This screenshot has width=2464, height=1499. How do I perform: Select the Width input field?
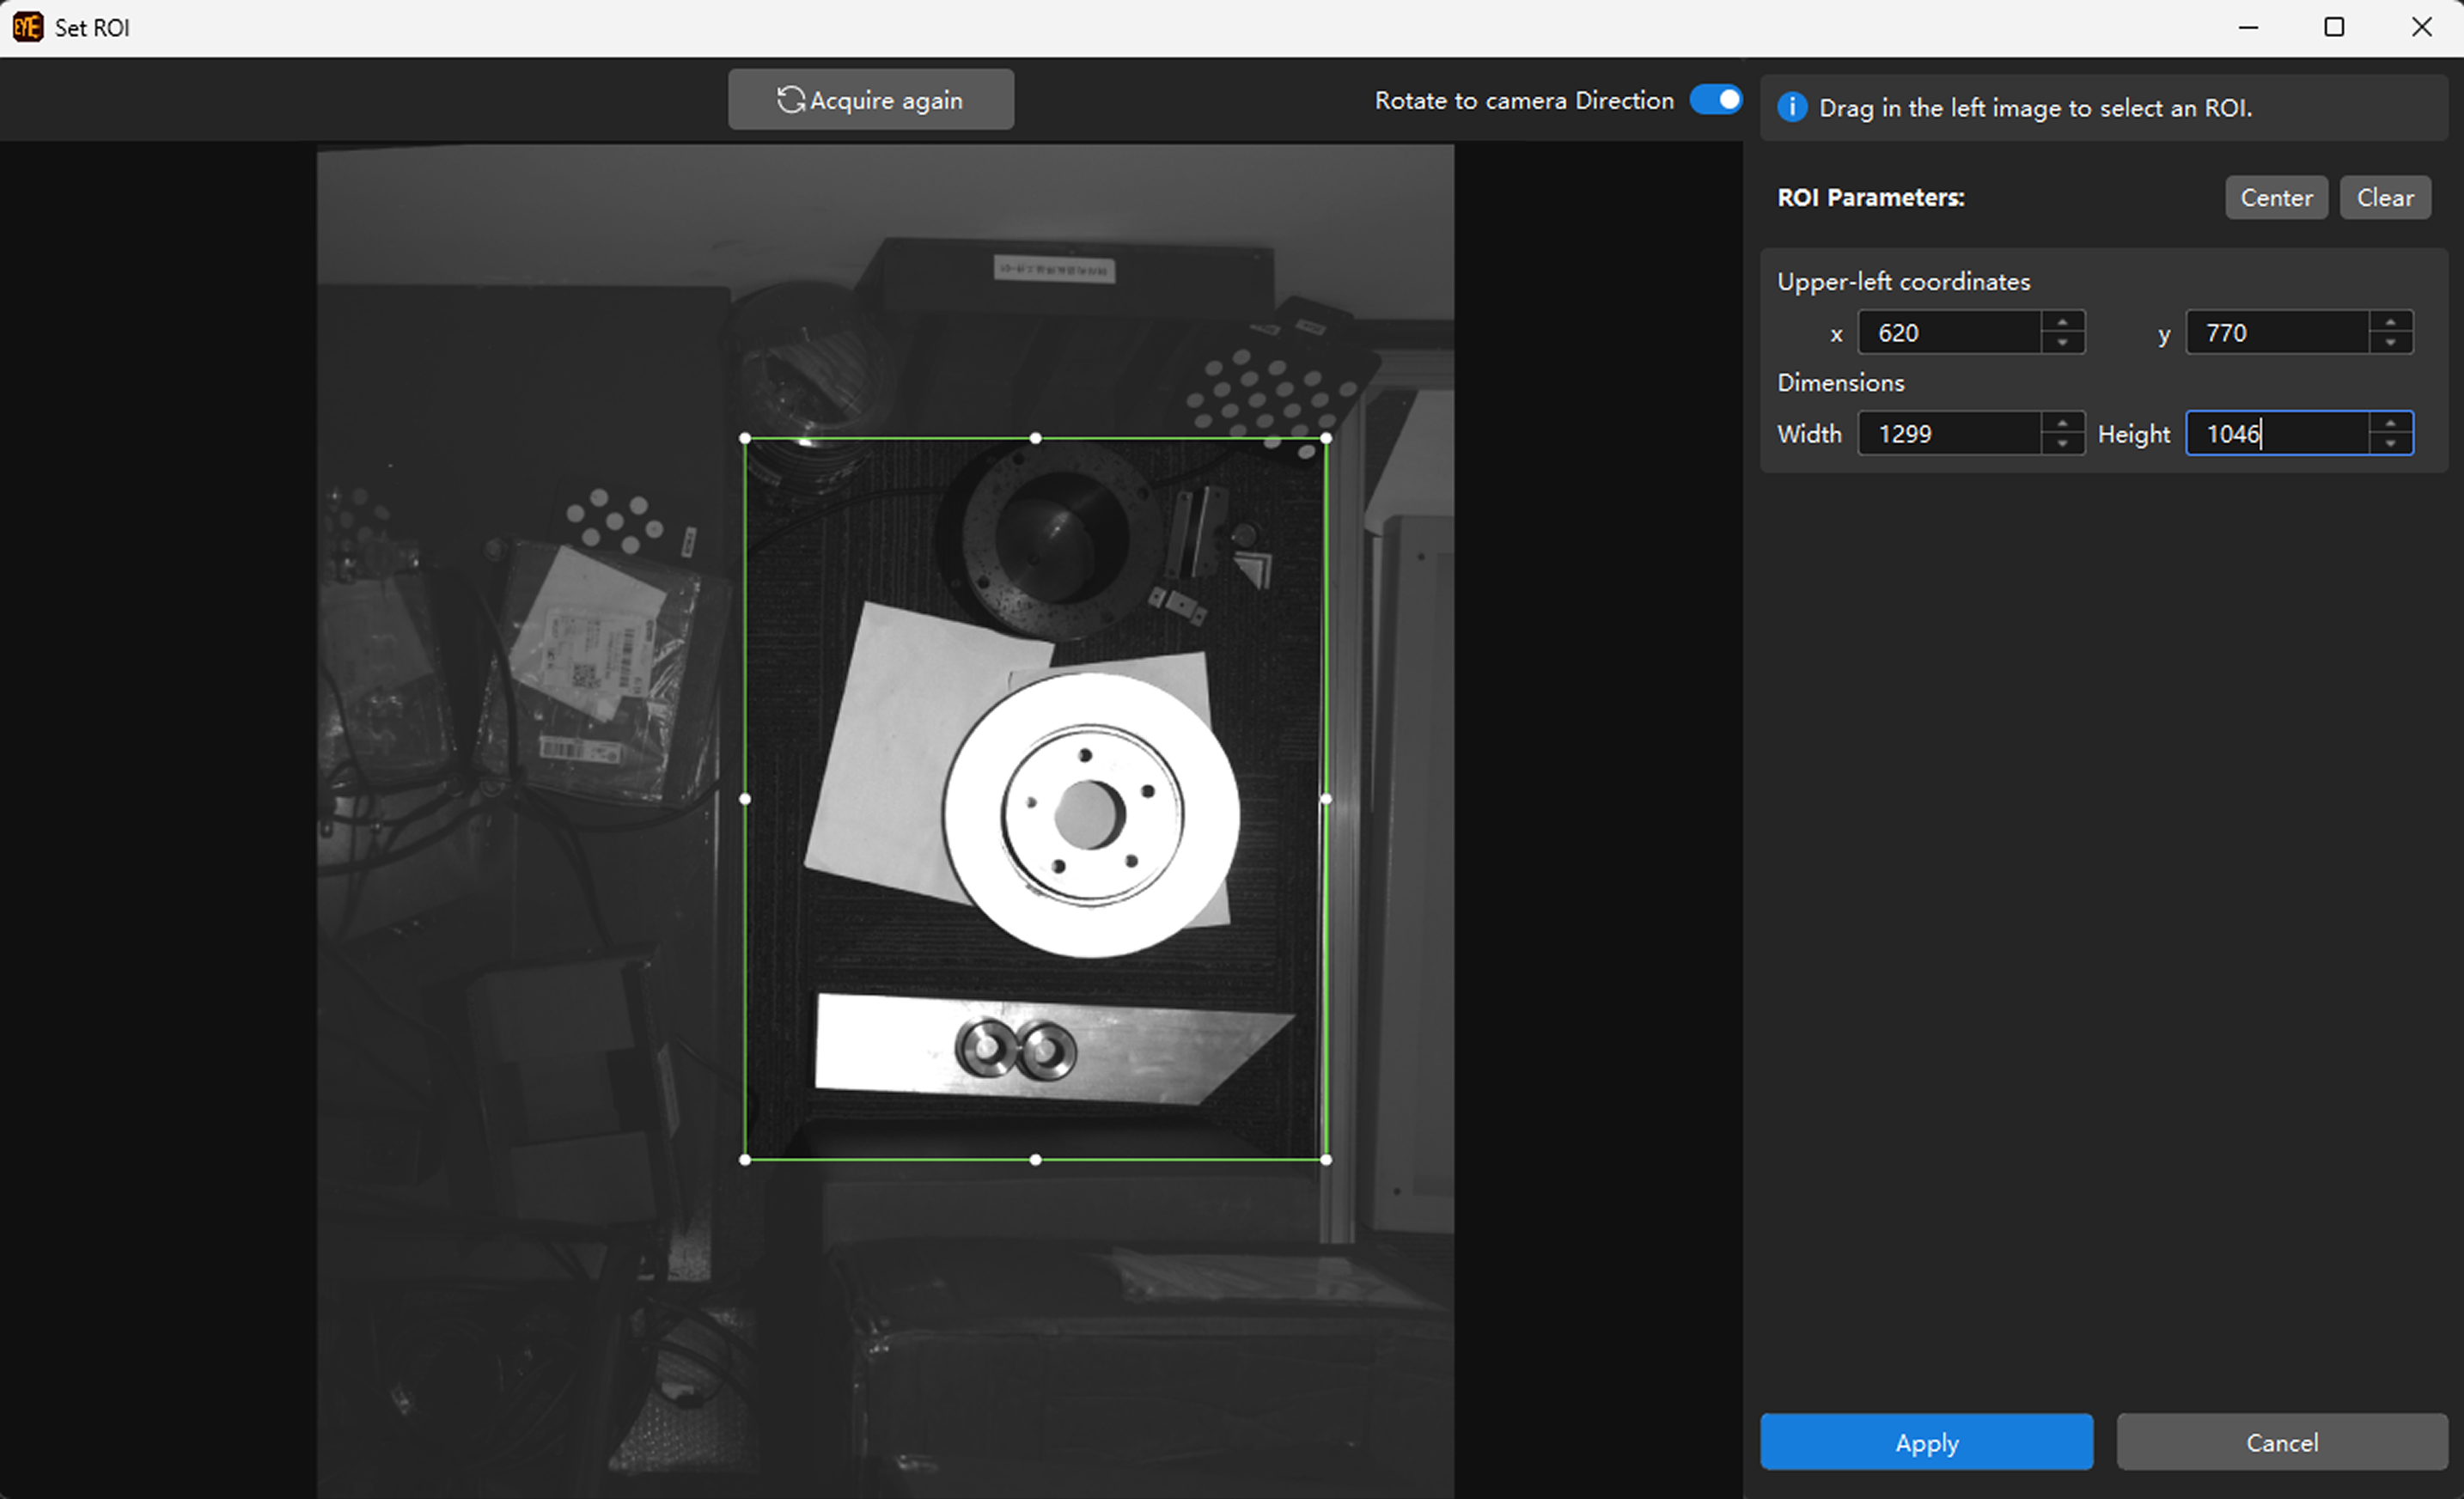[1949, 433]
